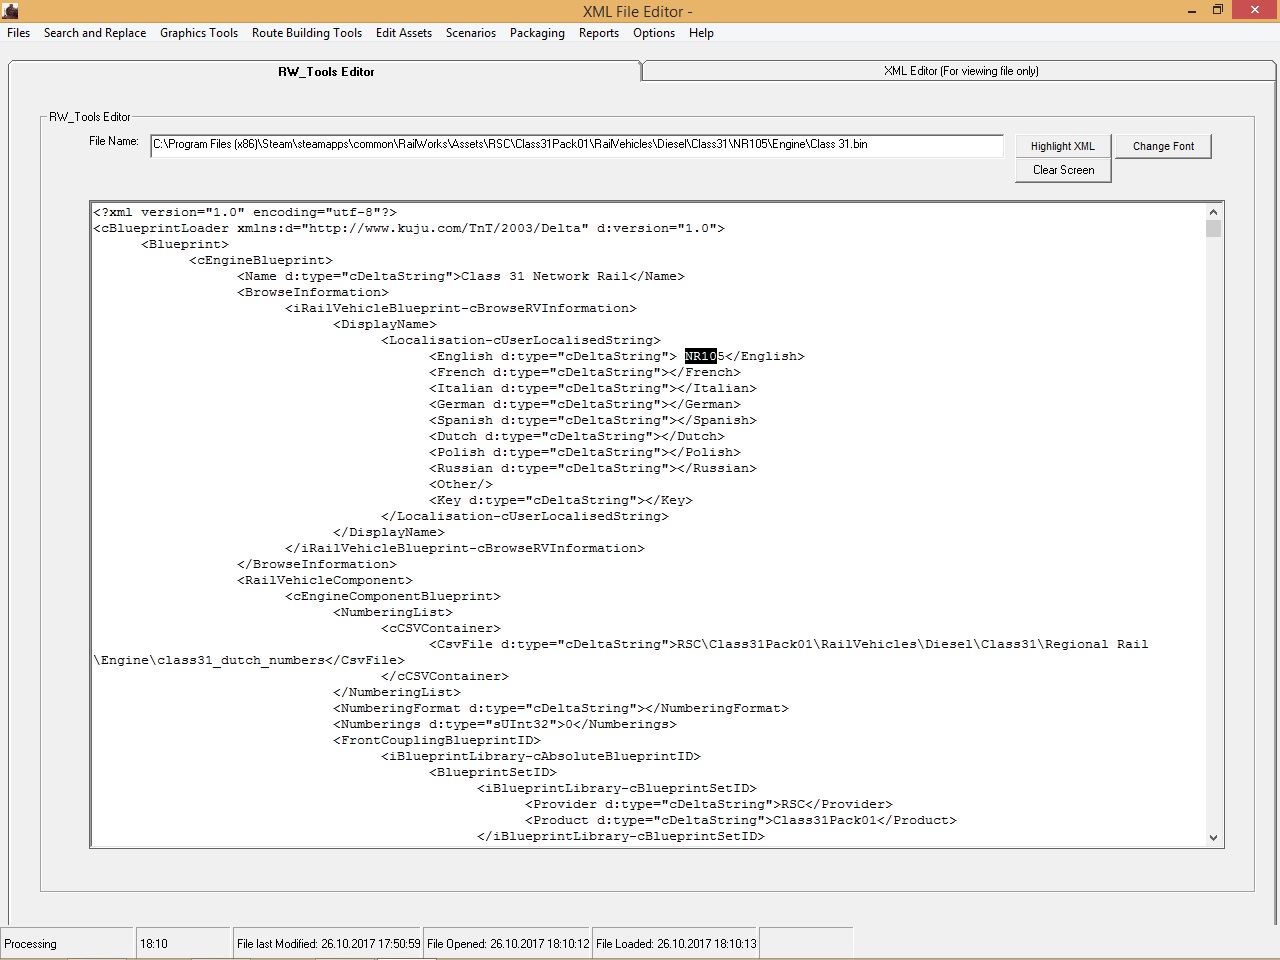Click the class31_dutch_numbers line
The width and height of the screenshot is (1280, 960).
(249, 660)
